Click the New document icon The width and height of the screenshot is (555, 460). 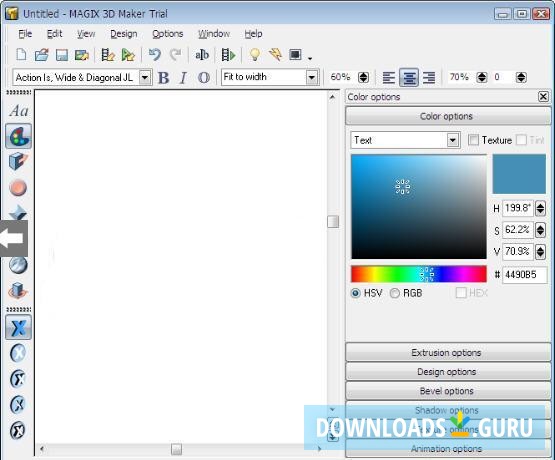[x=21, y=55]
